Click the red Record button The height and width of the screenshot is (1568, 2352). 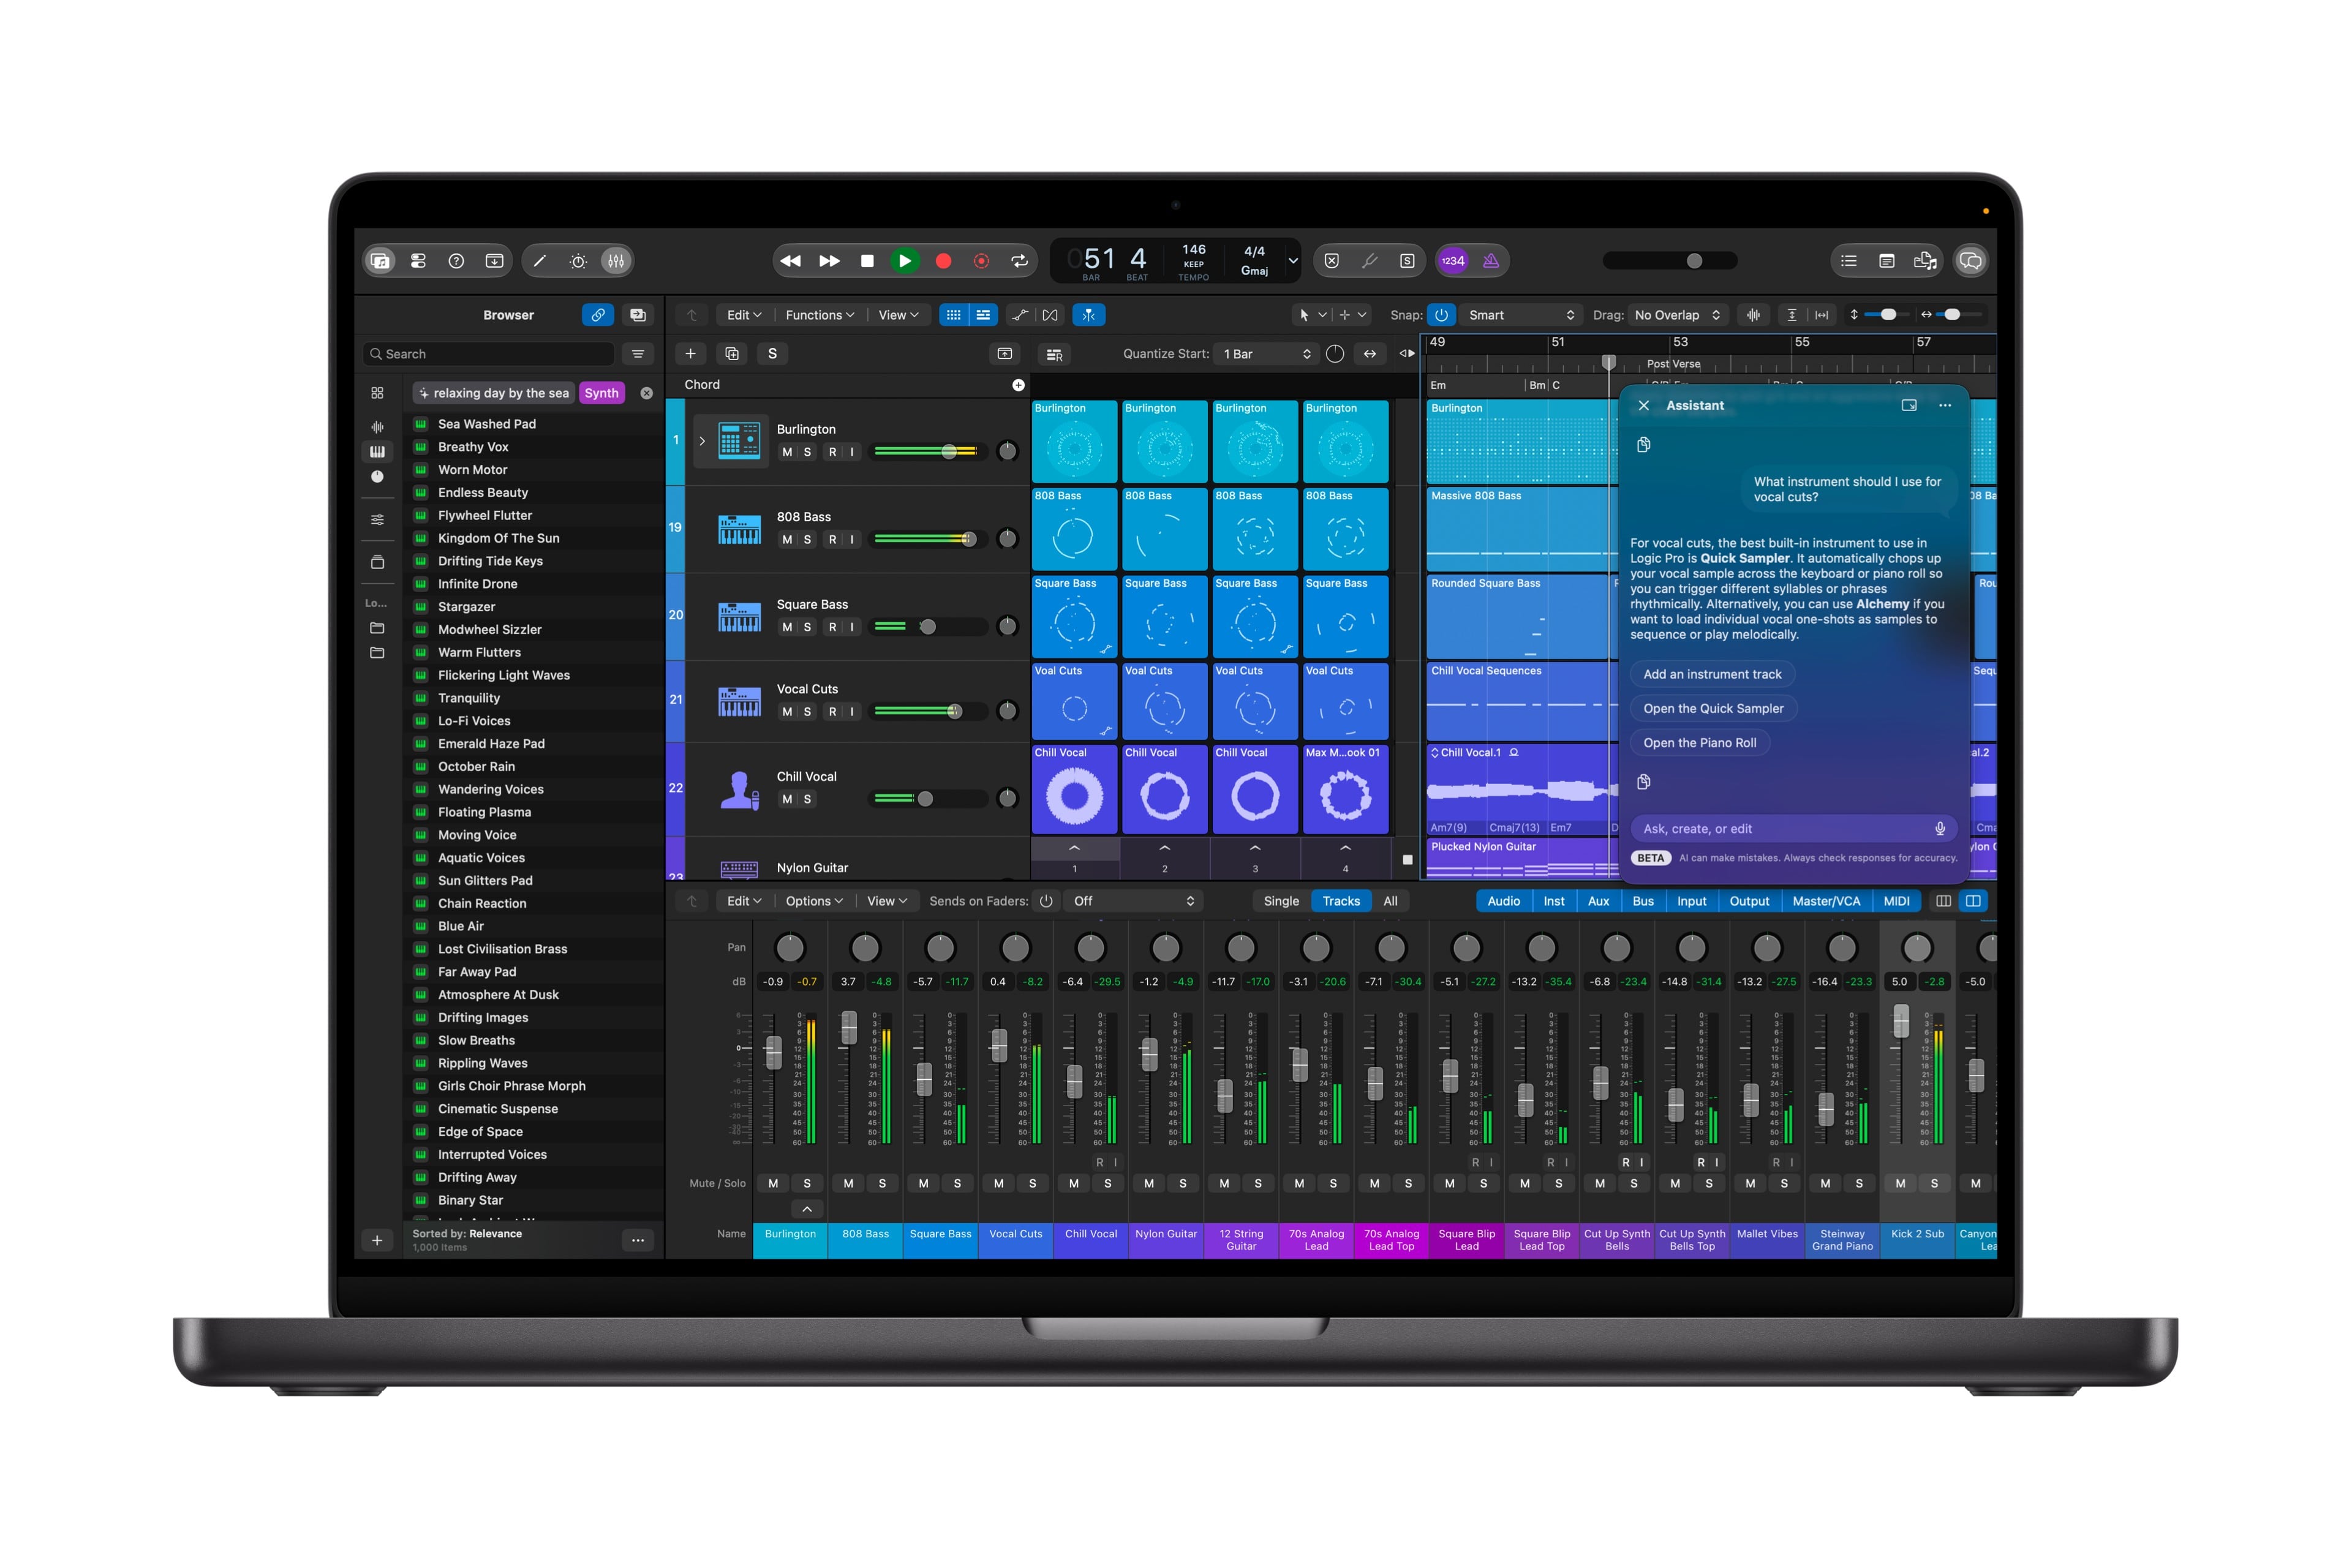click(x=943, y=261)
